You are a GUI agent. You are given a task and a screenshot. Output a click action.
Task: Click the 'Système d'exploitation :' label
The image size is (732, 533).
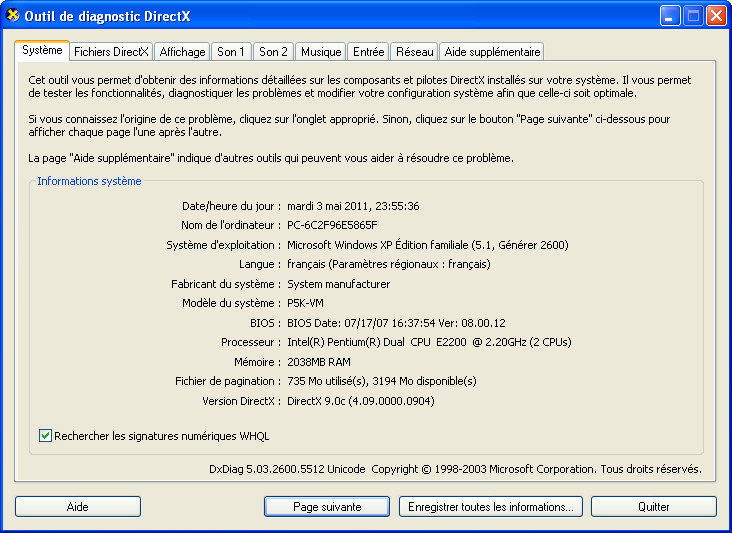pos(224,245)
